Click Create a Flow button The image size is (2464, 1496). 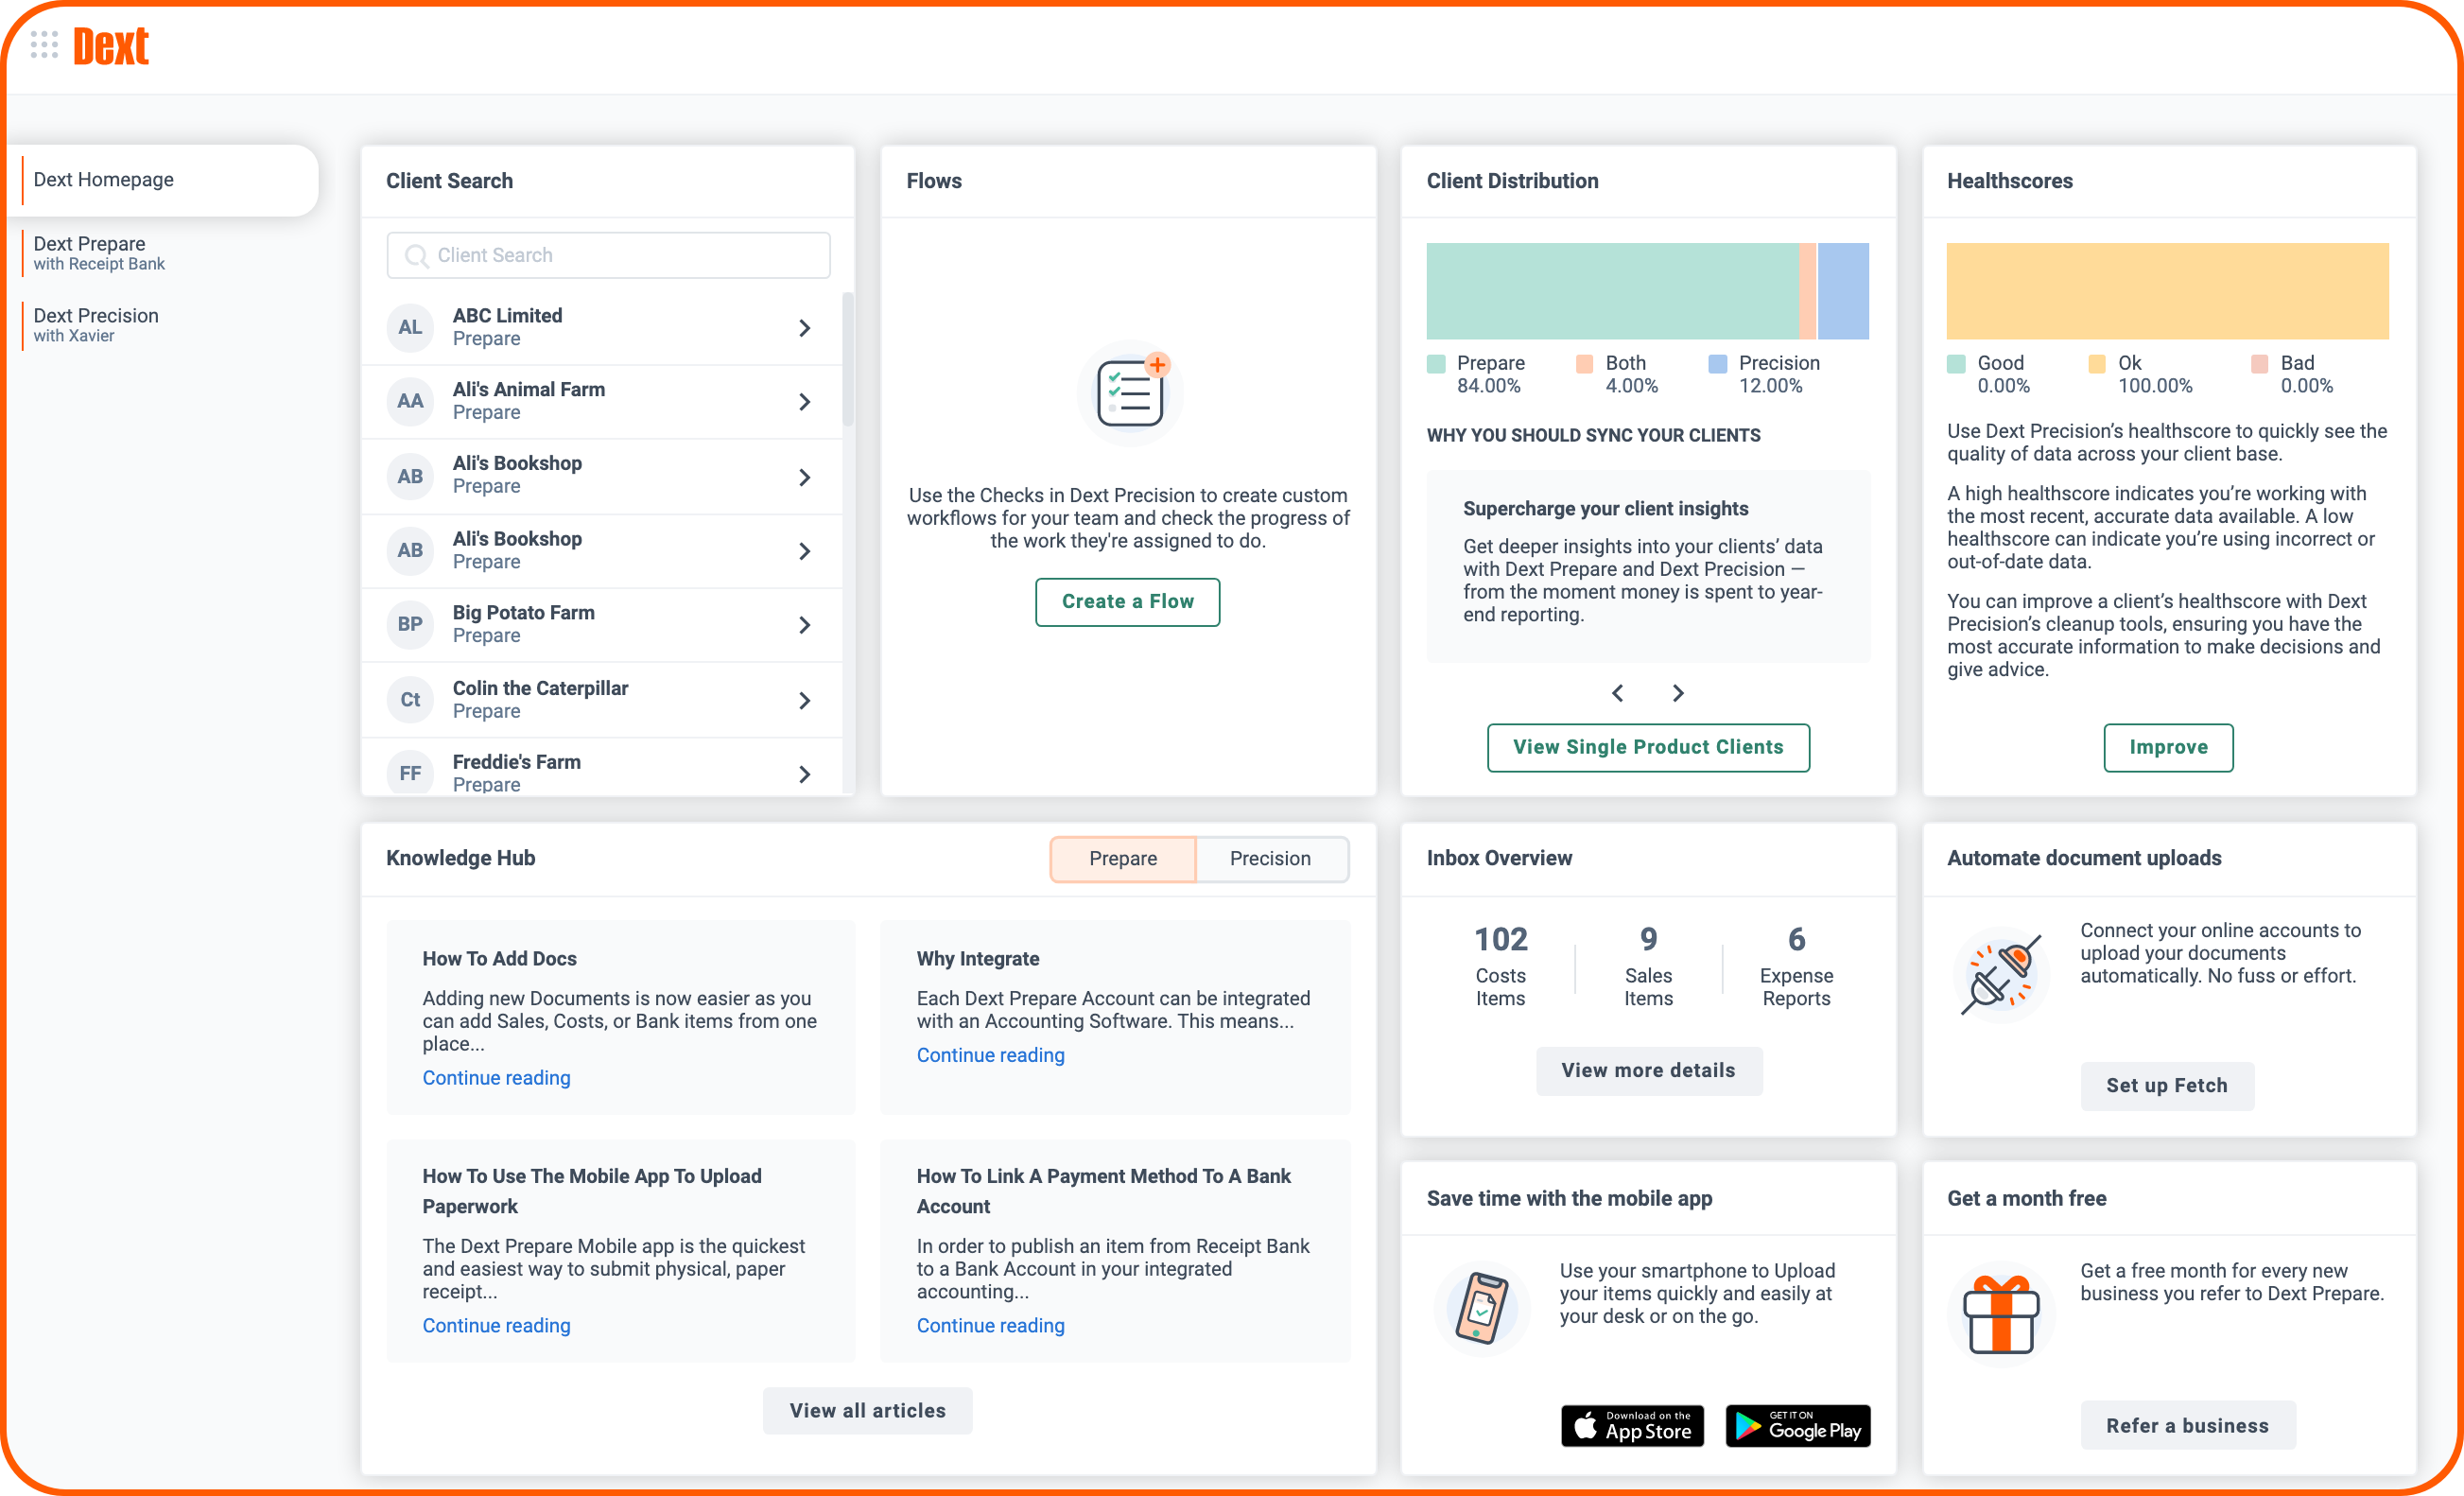pos(1126,600)
